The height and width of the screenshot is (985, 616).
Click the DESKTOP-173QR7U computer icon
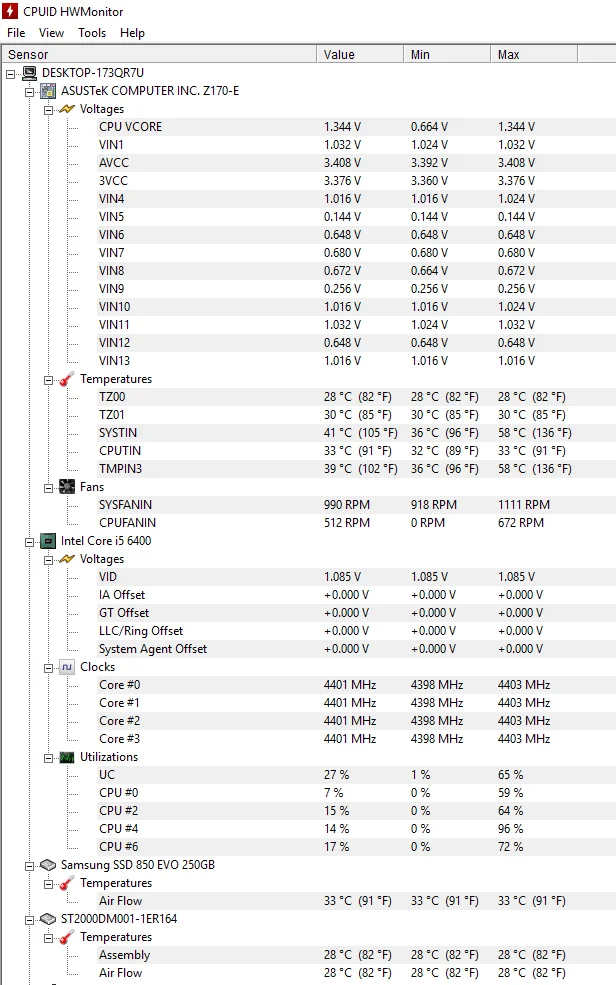(29, 73)
